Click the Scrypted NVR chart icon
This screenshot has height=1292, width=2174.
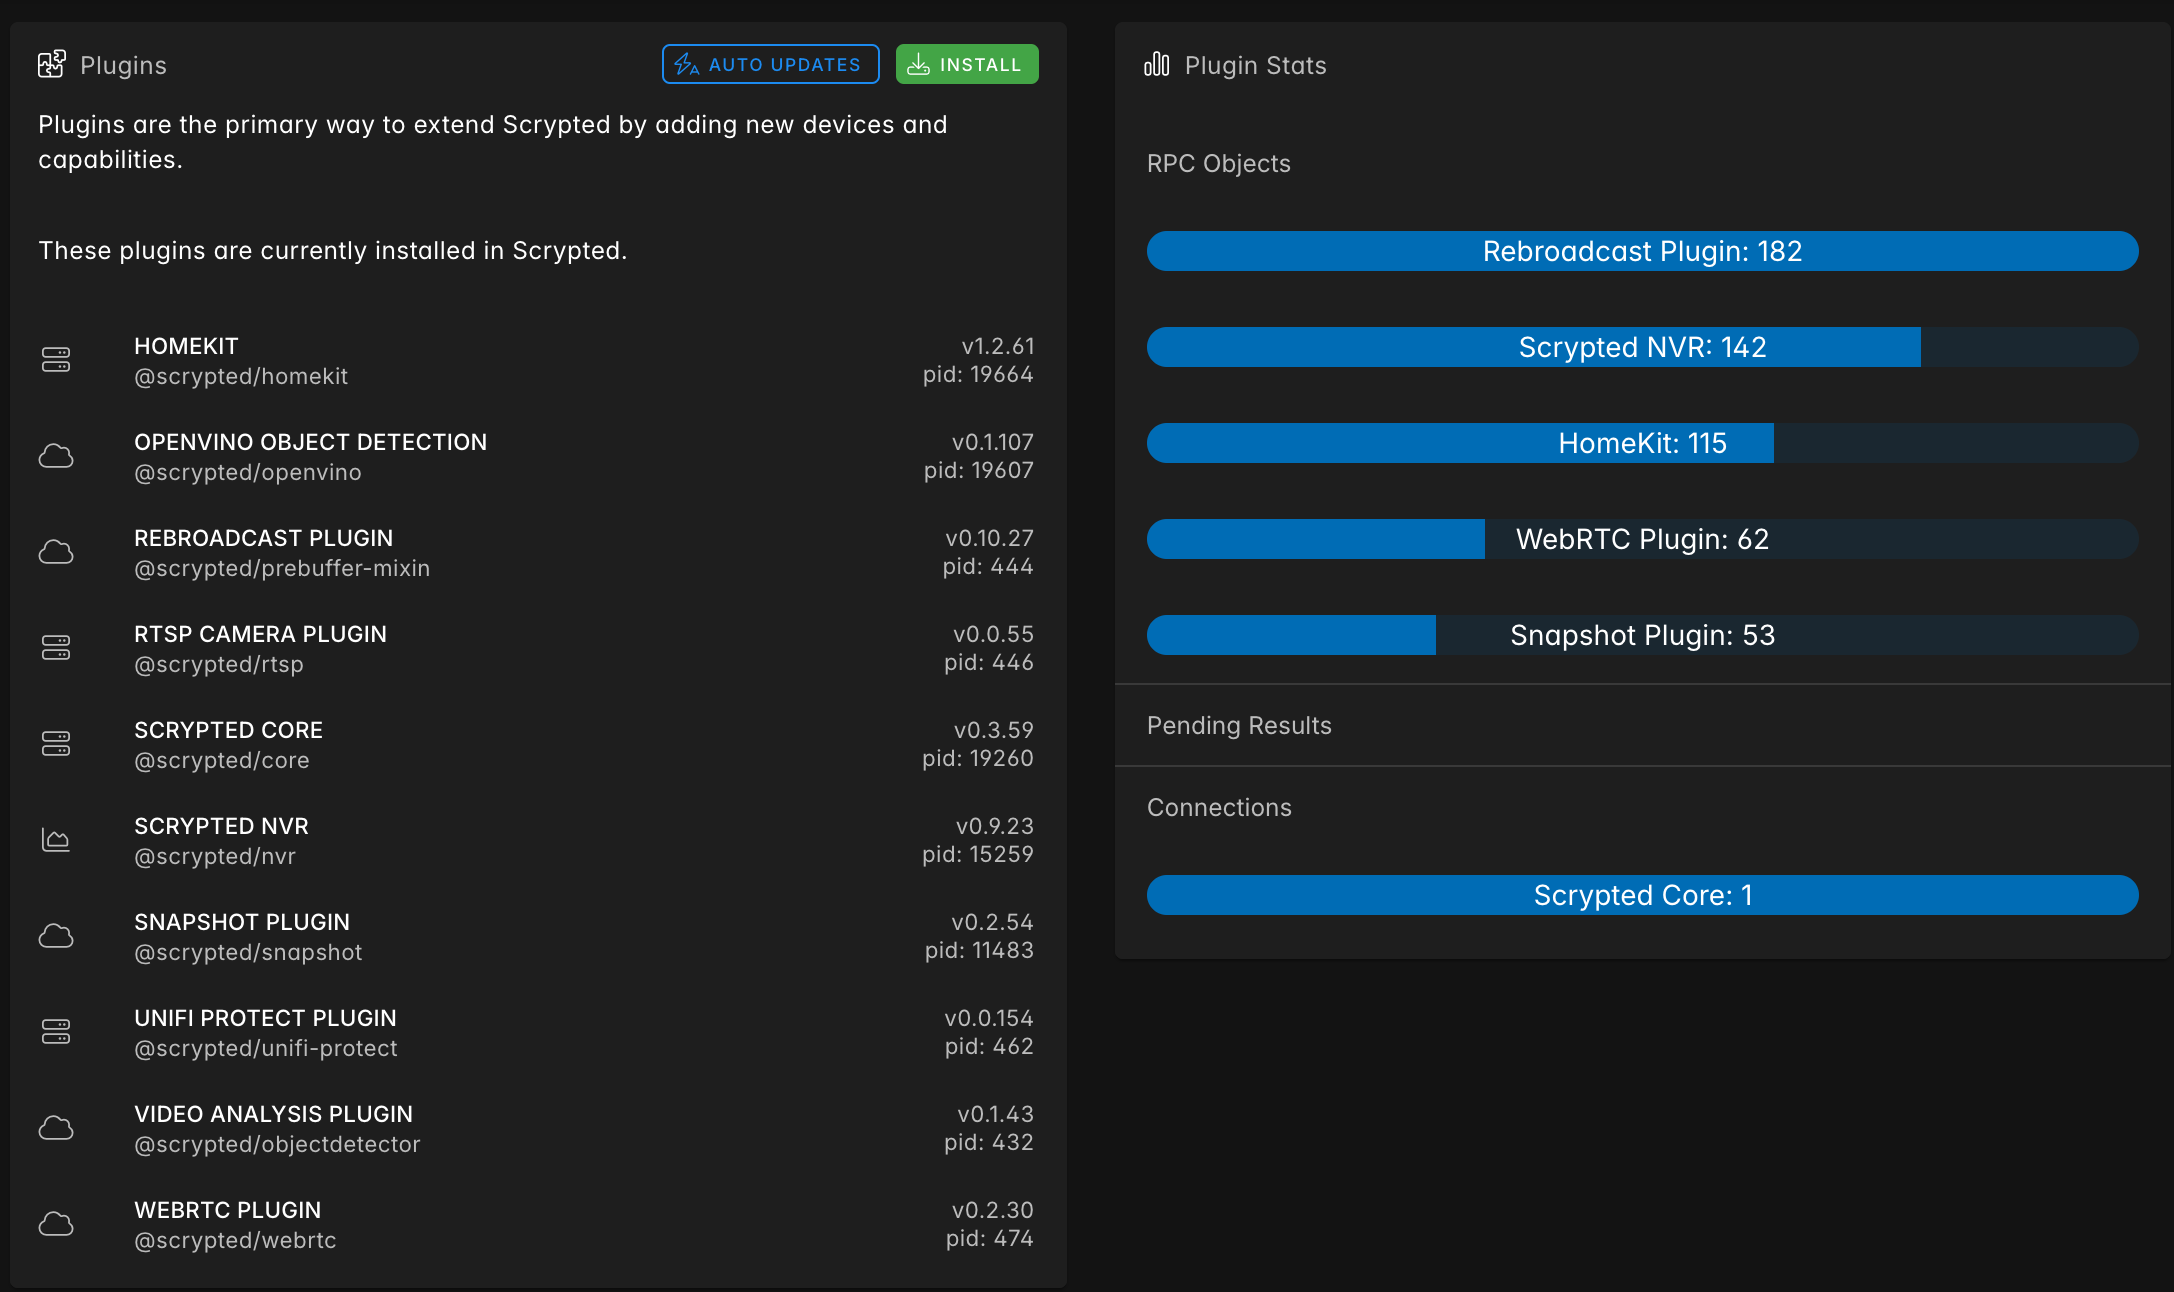(x=56, y=840)
